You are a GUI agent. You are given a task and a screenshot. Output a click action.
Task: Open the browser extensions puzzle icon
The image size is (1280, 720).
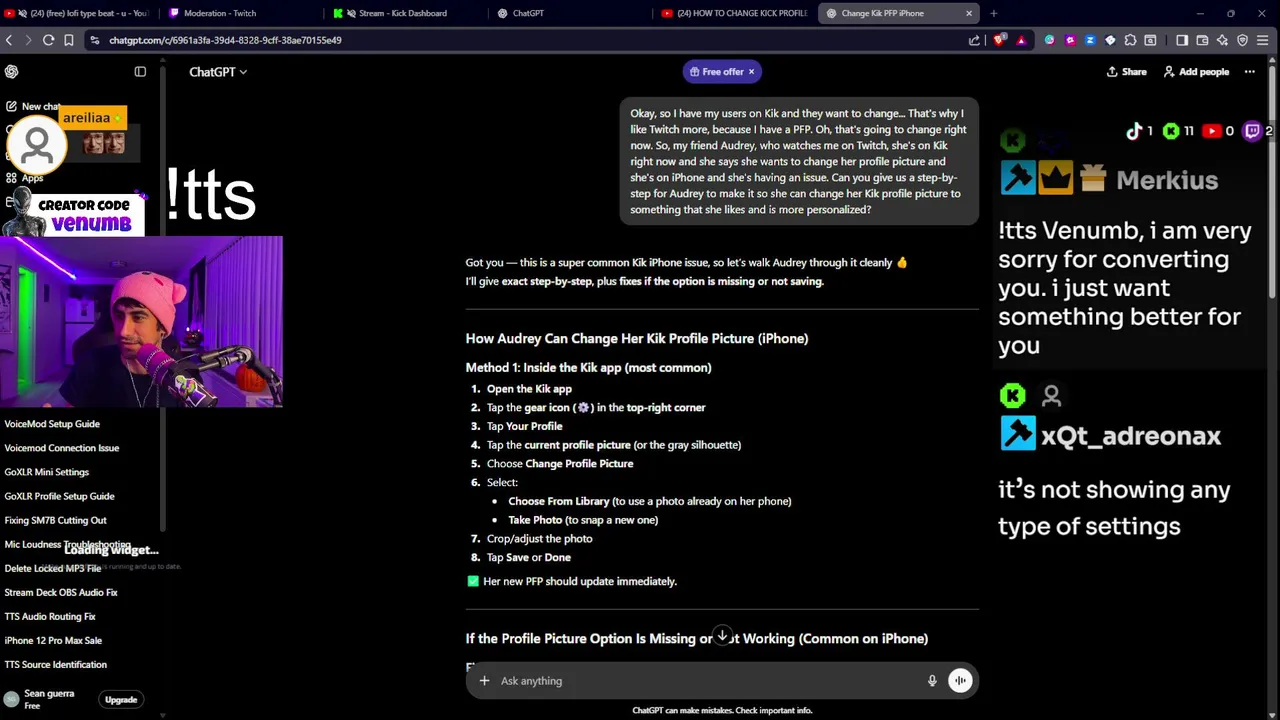click(x=1130, y=40)
